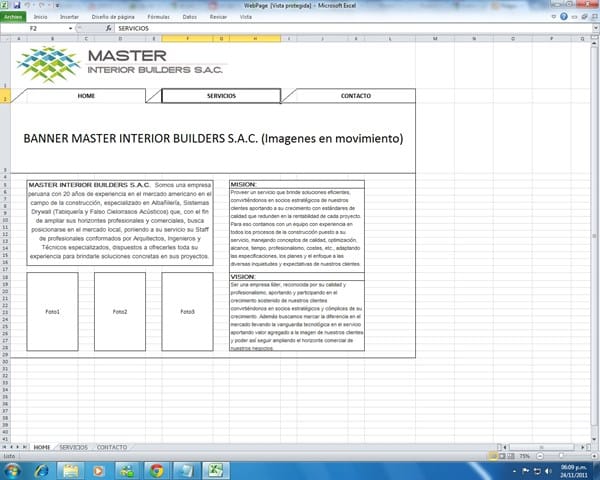Open Windows Explorer folder on taskbar
The height and width of the screenshot is (480, 600).
tap(70, 470)
